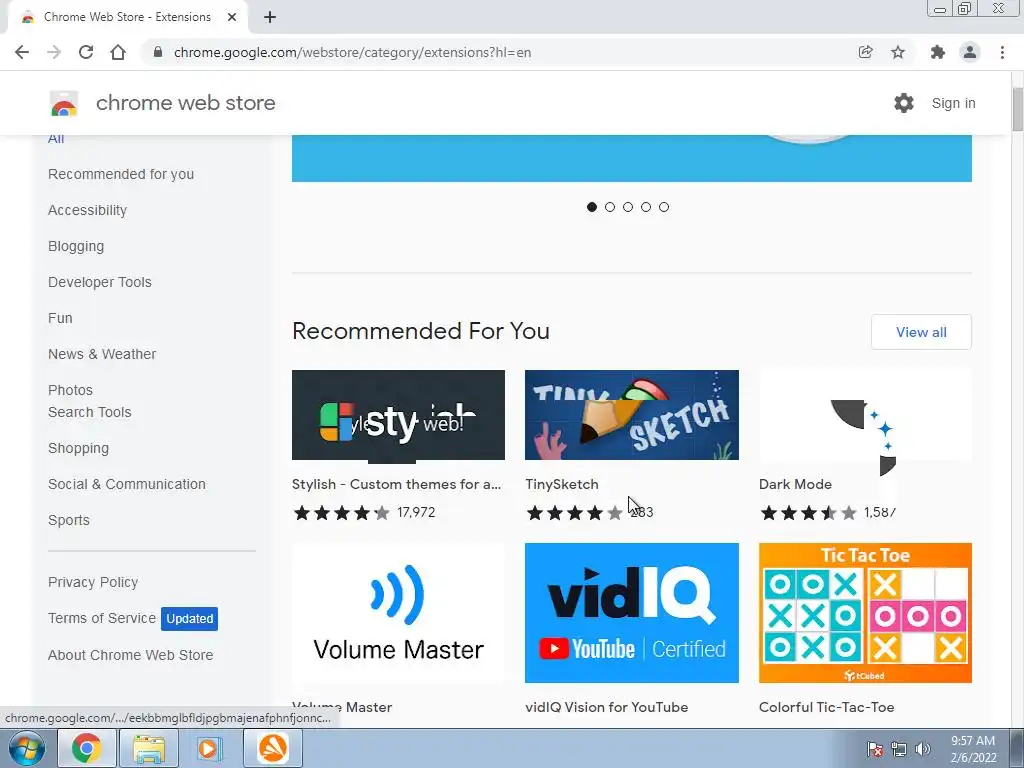Image resolution: width=1024 pixels, height=768 pixels.
Task: Open the browser home page icon
Action: pos(118,52)
